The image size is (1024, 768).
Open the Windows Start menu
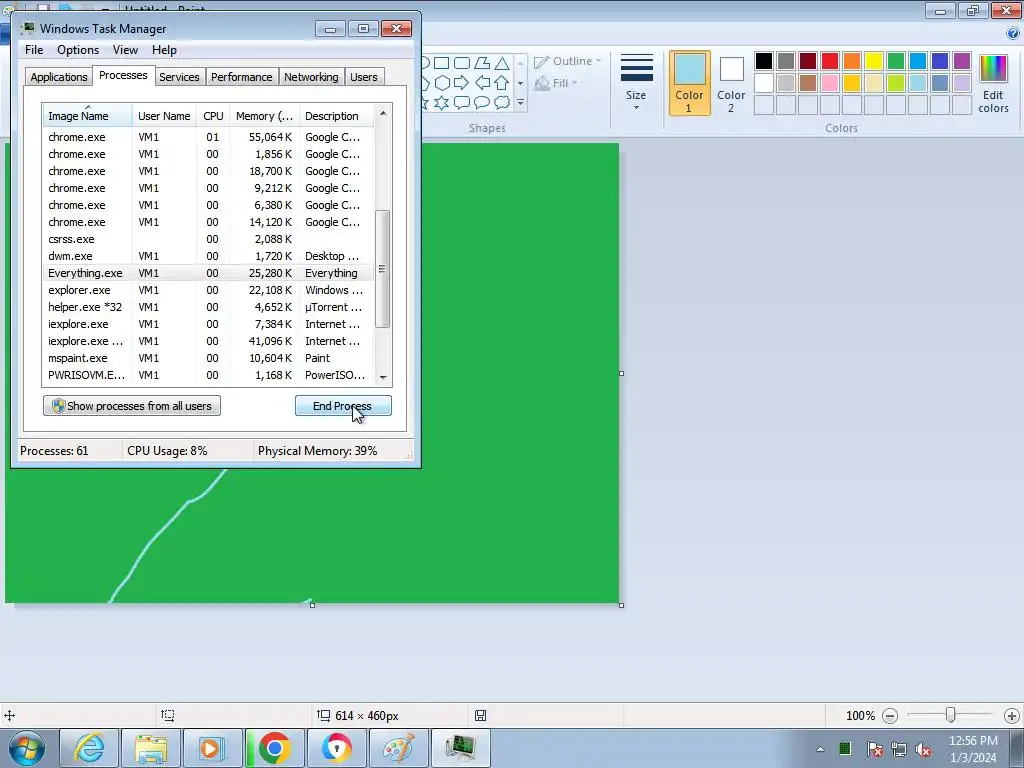[x=26, y=748]
